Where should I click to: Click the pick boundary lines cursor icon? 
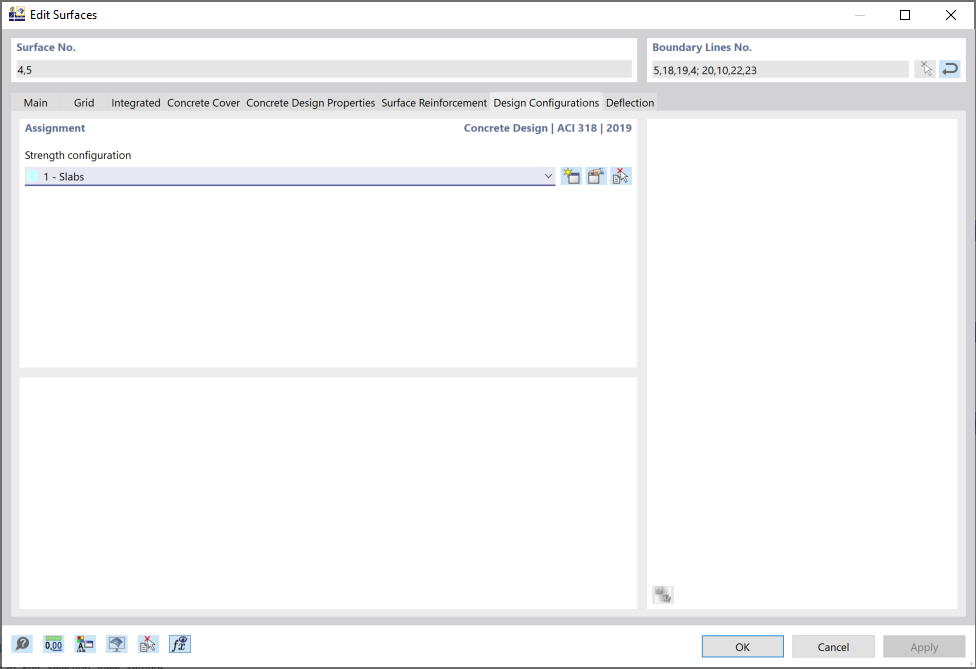pos(926,69)
